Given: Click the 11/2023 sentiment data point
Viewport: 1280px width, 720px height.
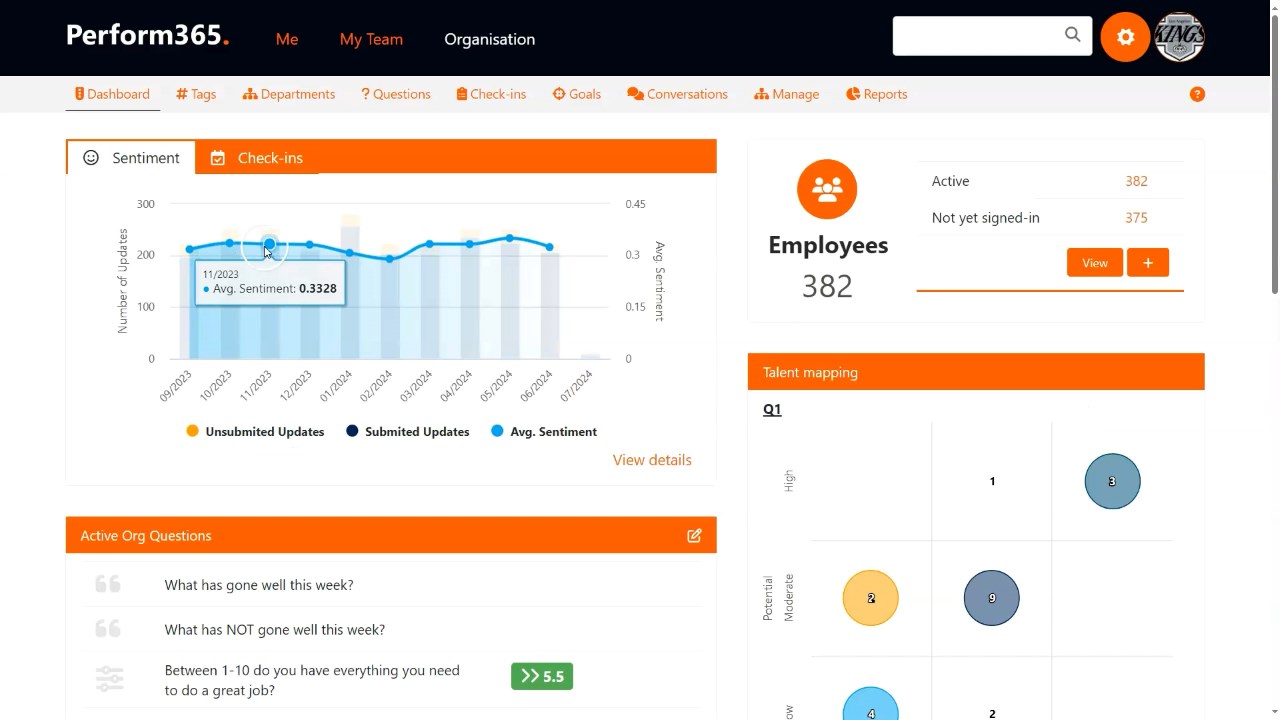Looking at the screenshot, I should 270,244.
